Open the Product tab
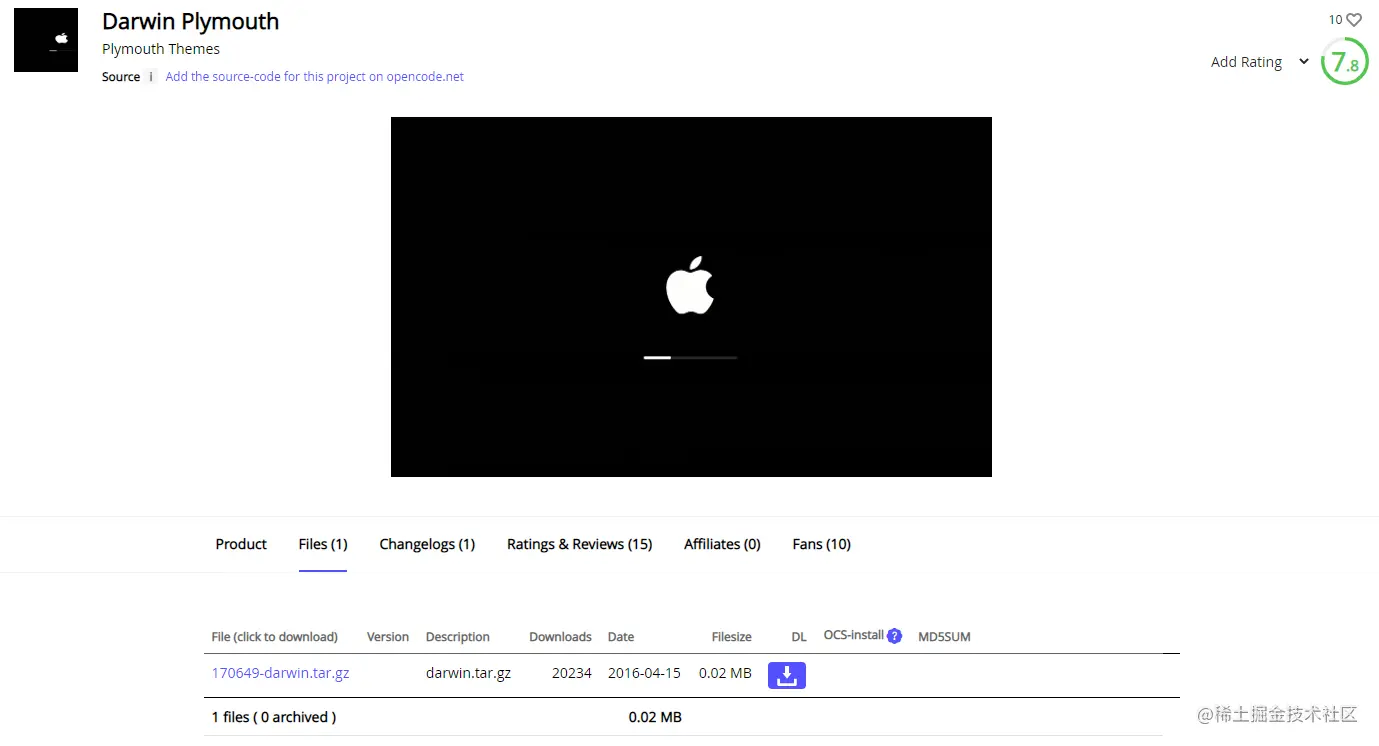This screenshot has height=746, width=1379. pos(241,544)
